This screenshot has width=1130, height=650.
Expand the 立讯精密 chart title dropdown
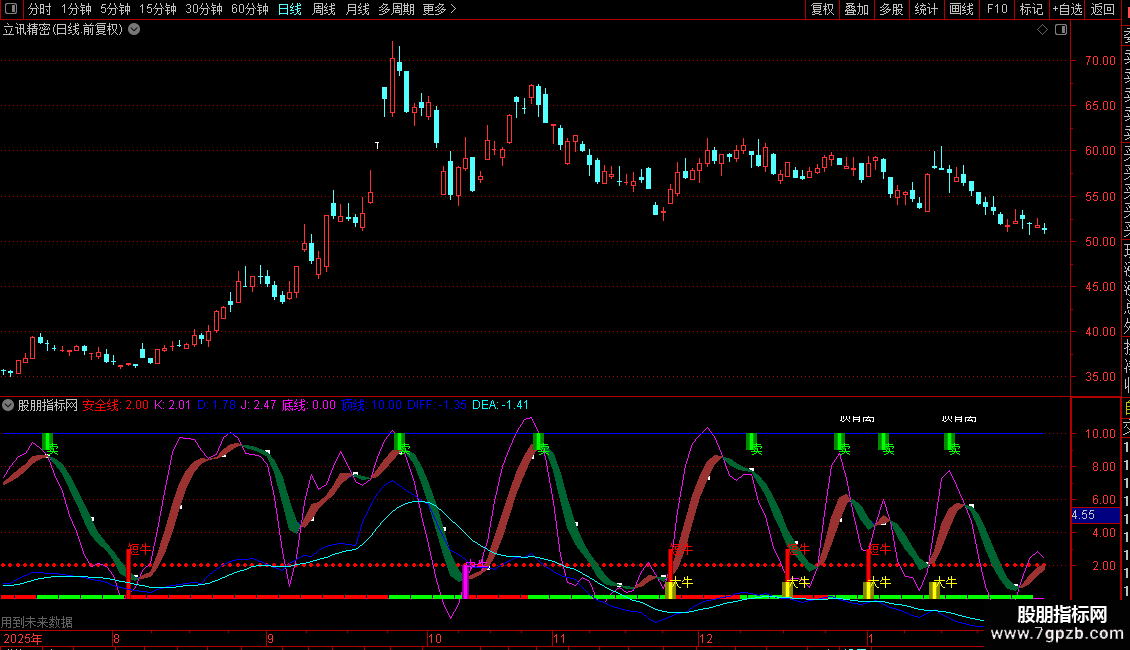click(x=134, y=29)
